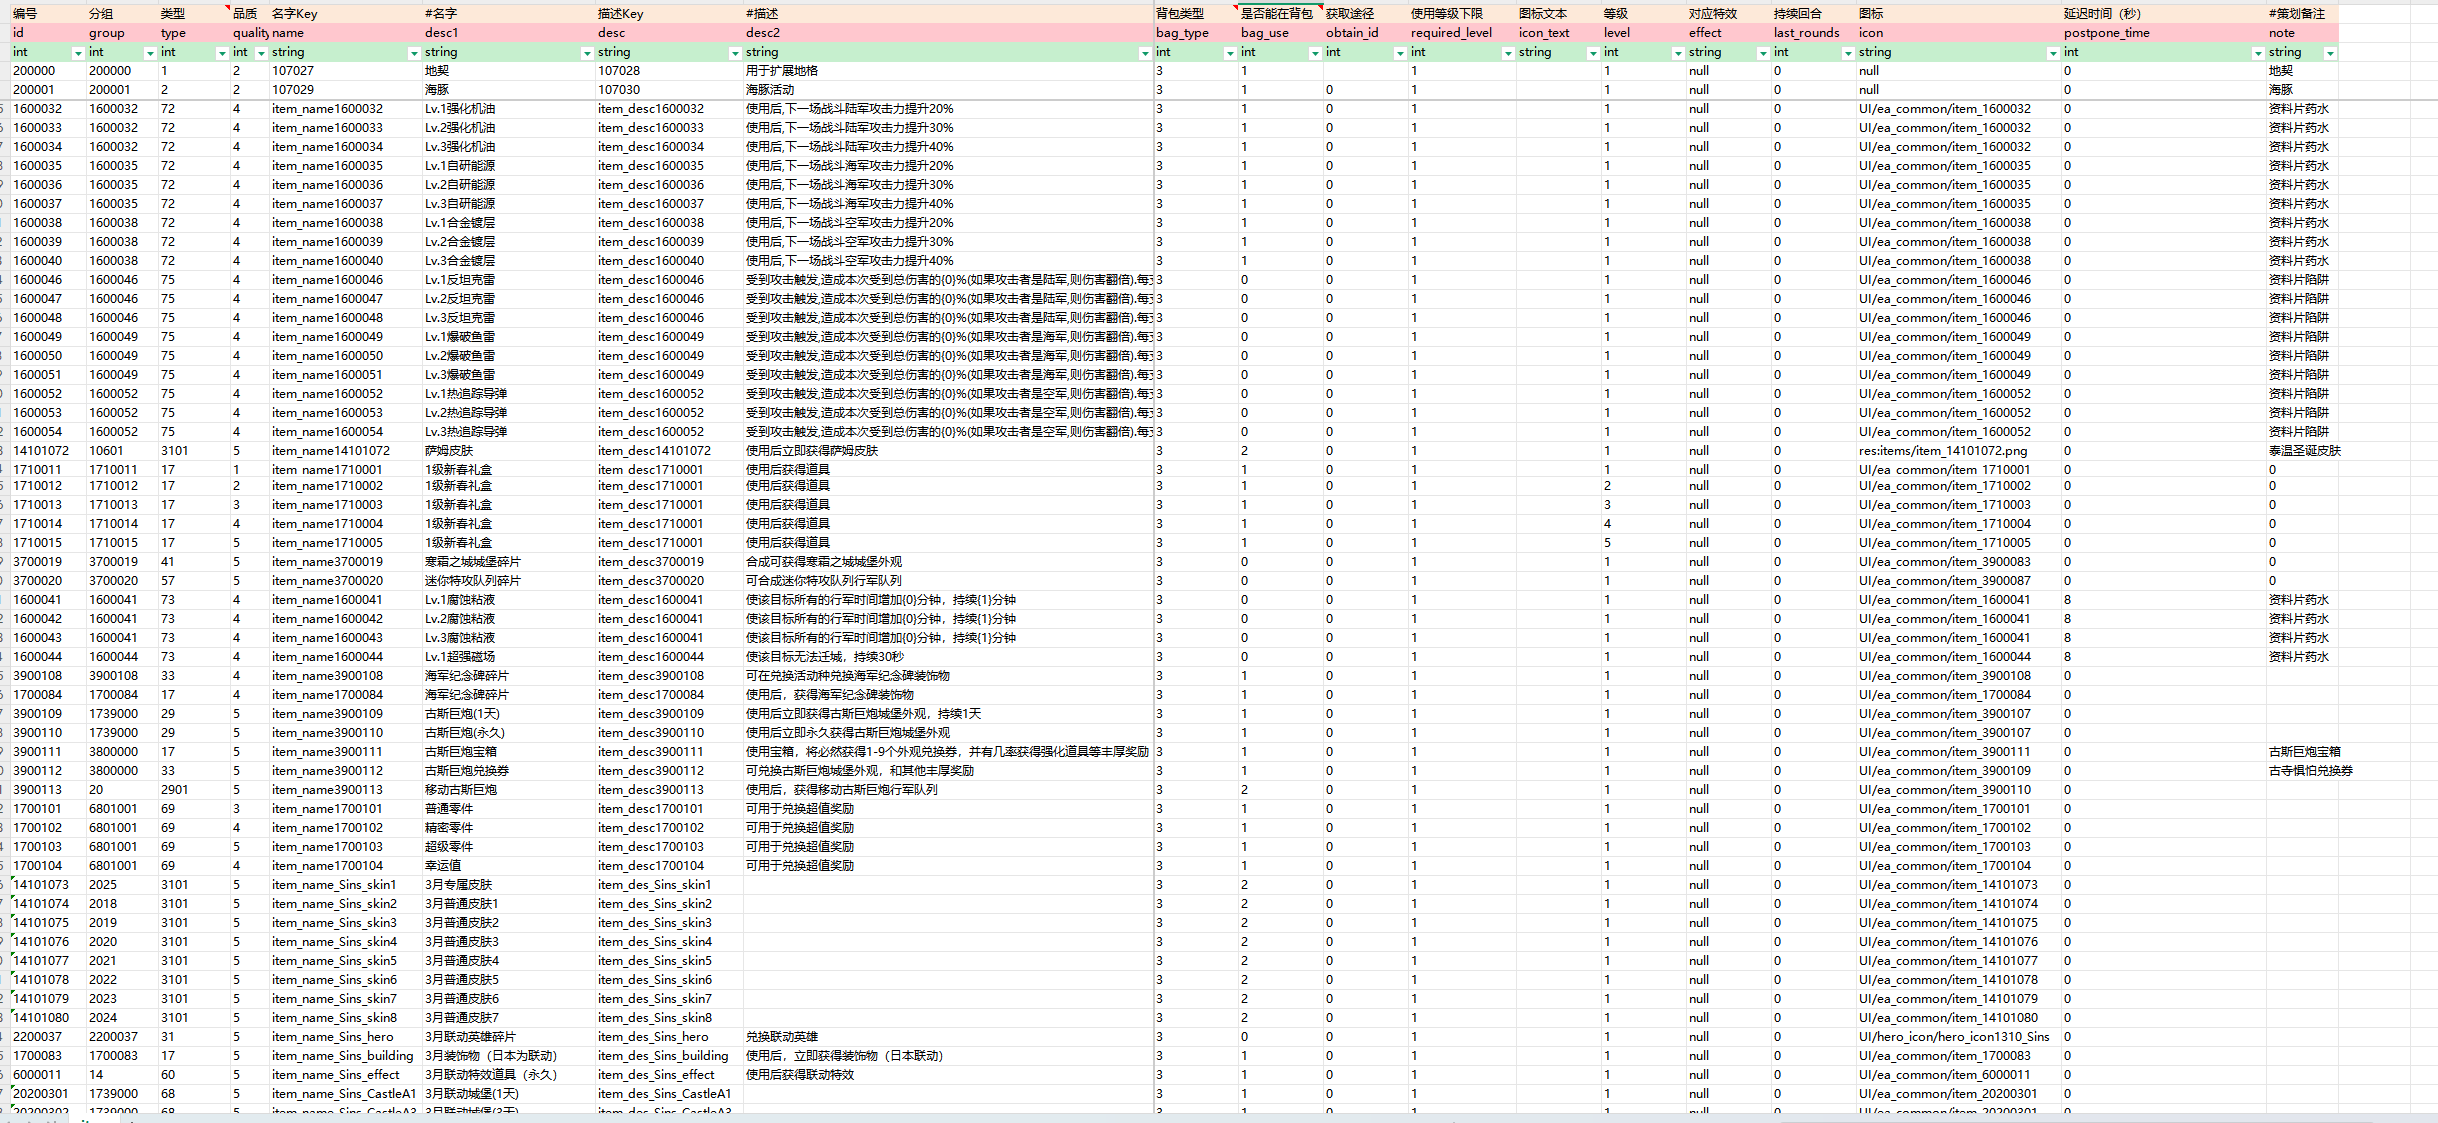This screenshot has width=2438, height=1123.
Task: Expand the type column filter
Action: click(x=222, y=53)
